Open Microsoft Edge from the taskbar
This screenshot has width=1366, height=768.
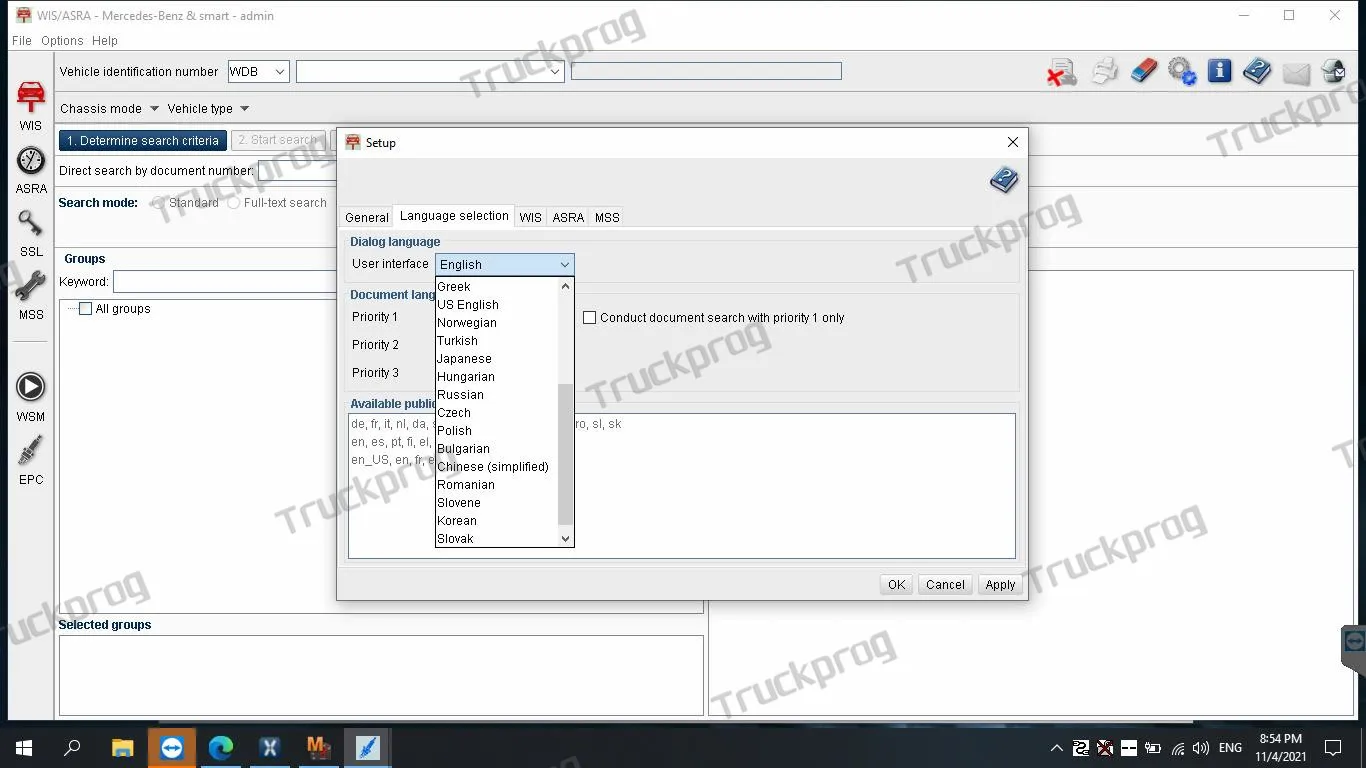(x=221, y=747)
